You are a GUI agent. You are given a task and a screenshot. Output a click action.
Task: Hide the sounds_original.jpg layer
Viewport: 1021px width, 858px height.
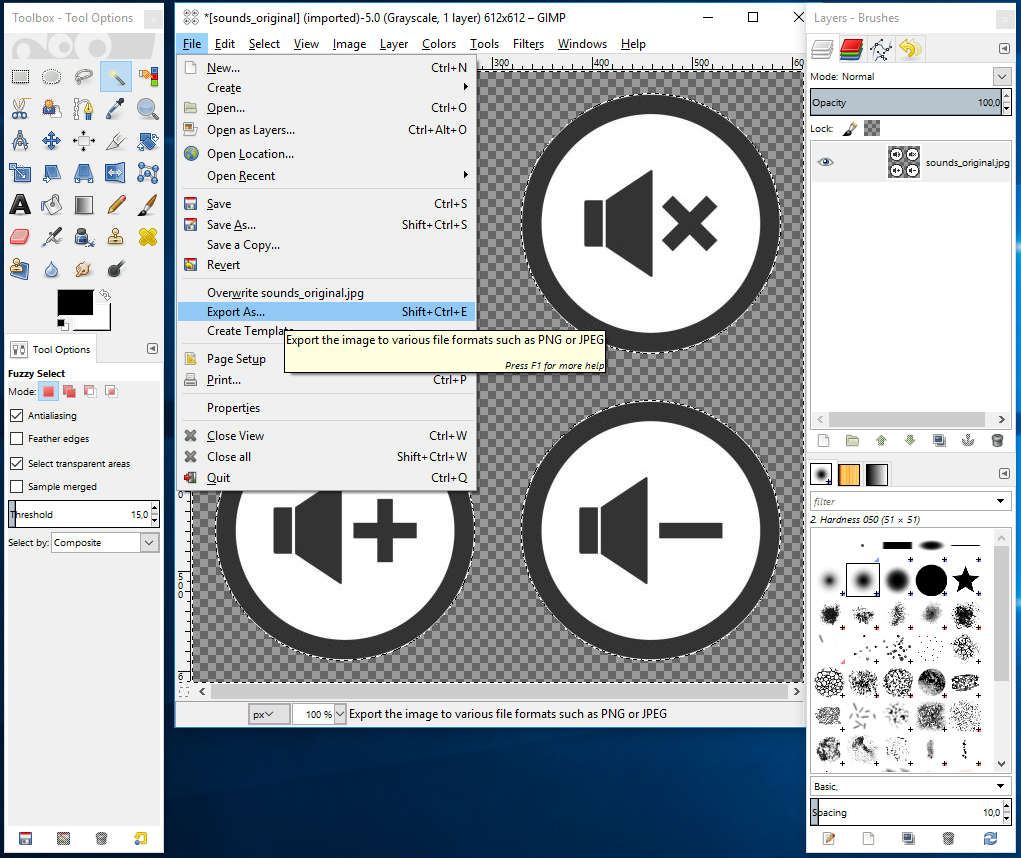pyautogui.click(x=823, y=163)
